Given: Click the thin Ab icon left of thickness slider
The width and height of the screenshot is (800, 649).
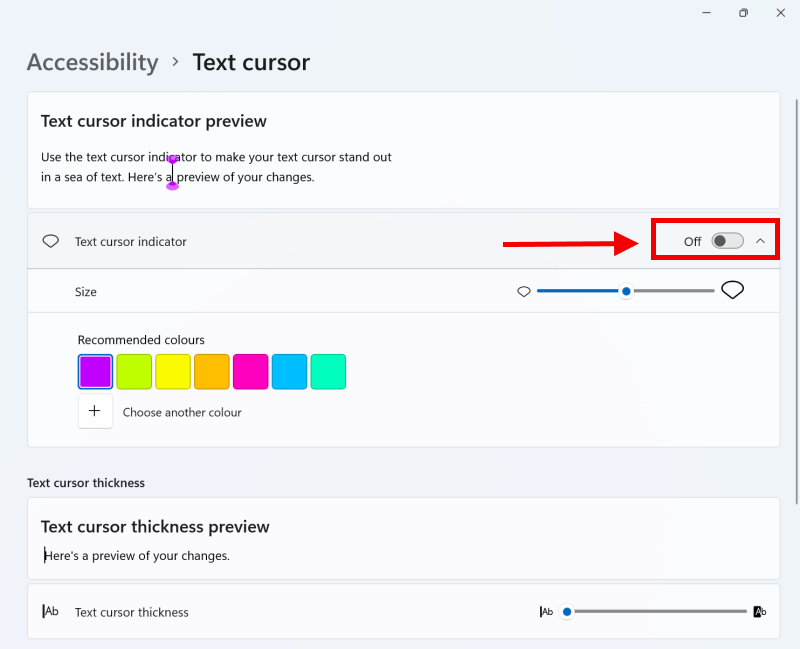Looking at the screenshot, I should [546, 611].
